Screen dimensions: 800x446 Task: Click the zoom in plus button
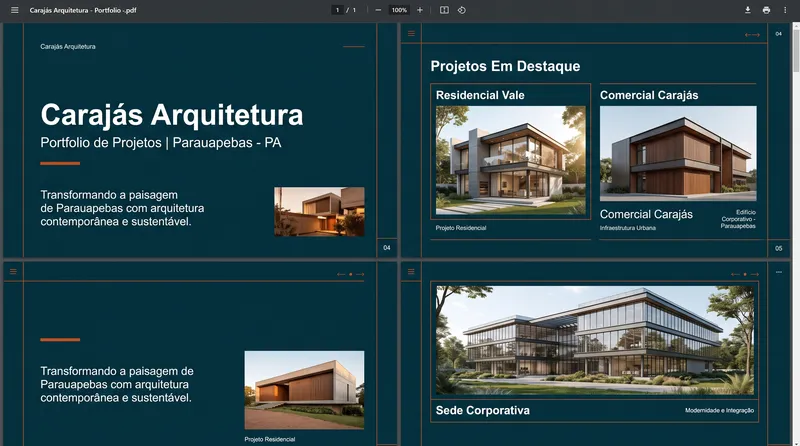coord(420,10)
